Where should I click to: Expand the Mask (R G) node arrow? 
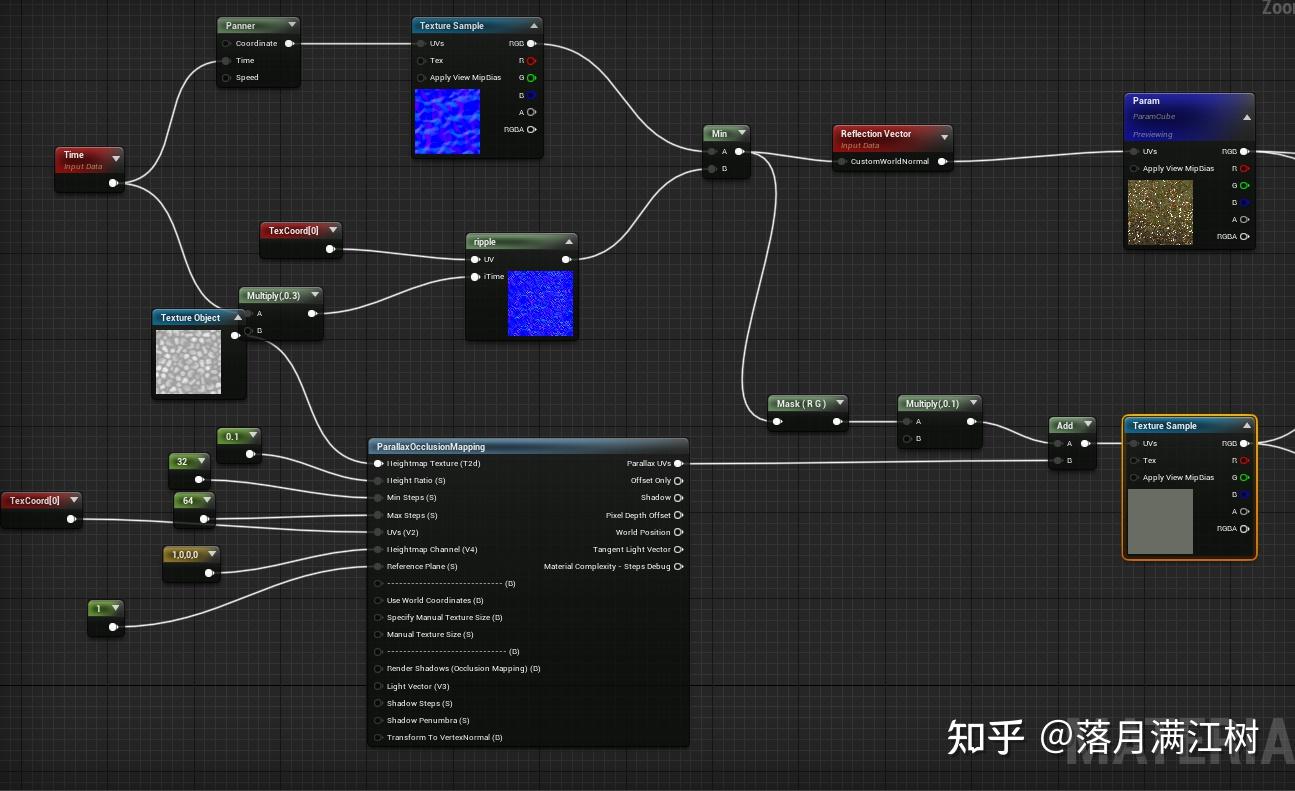tap(840, 403)
